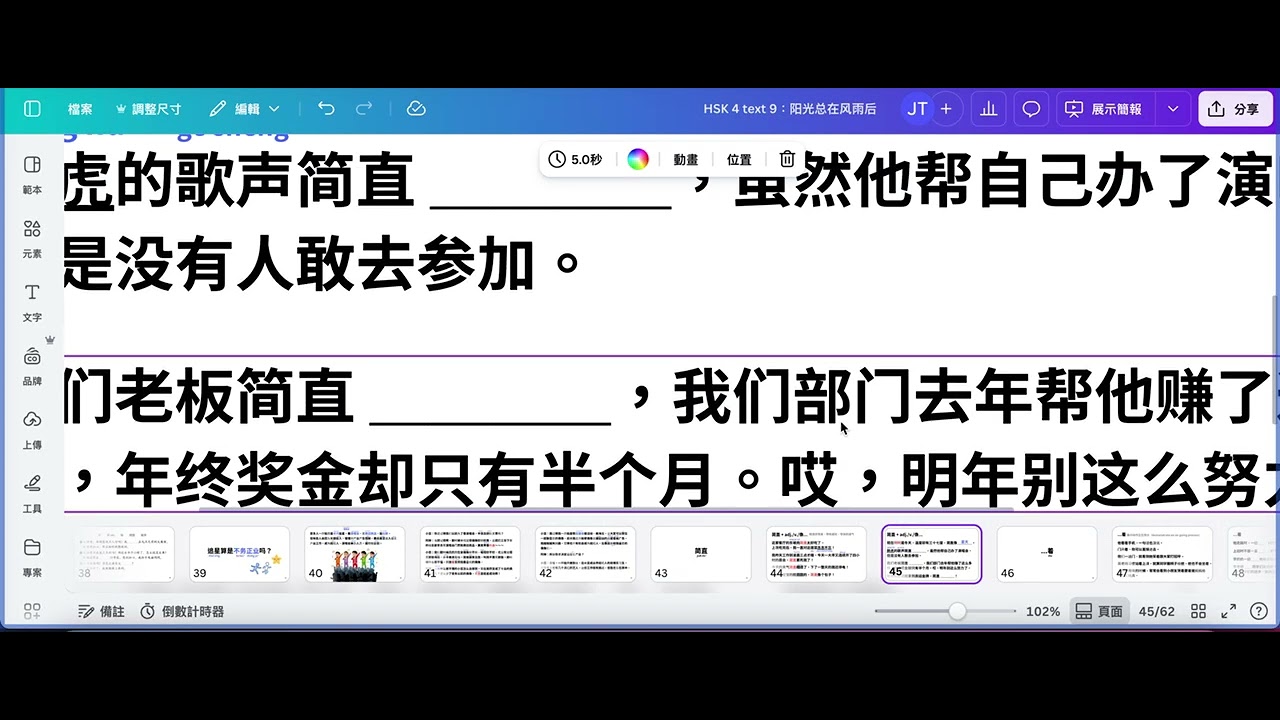Select slide thumbnail 46

point(1047,554)
